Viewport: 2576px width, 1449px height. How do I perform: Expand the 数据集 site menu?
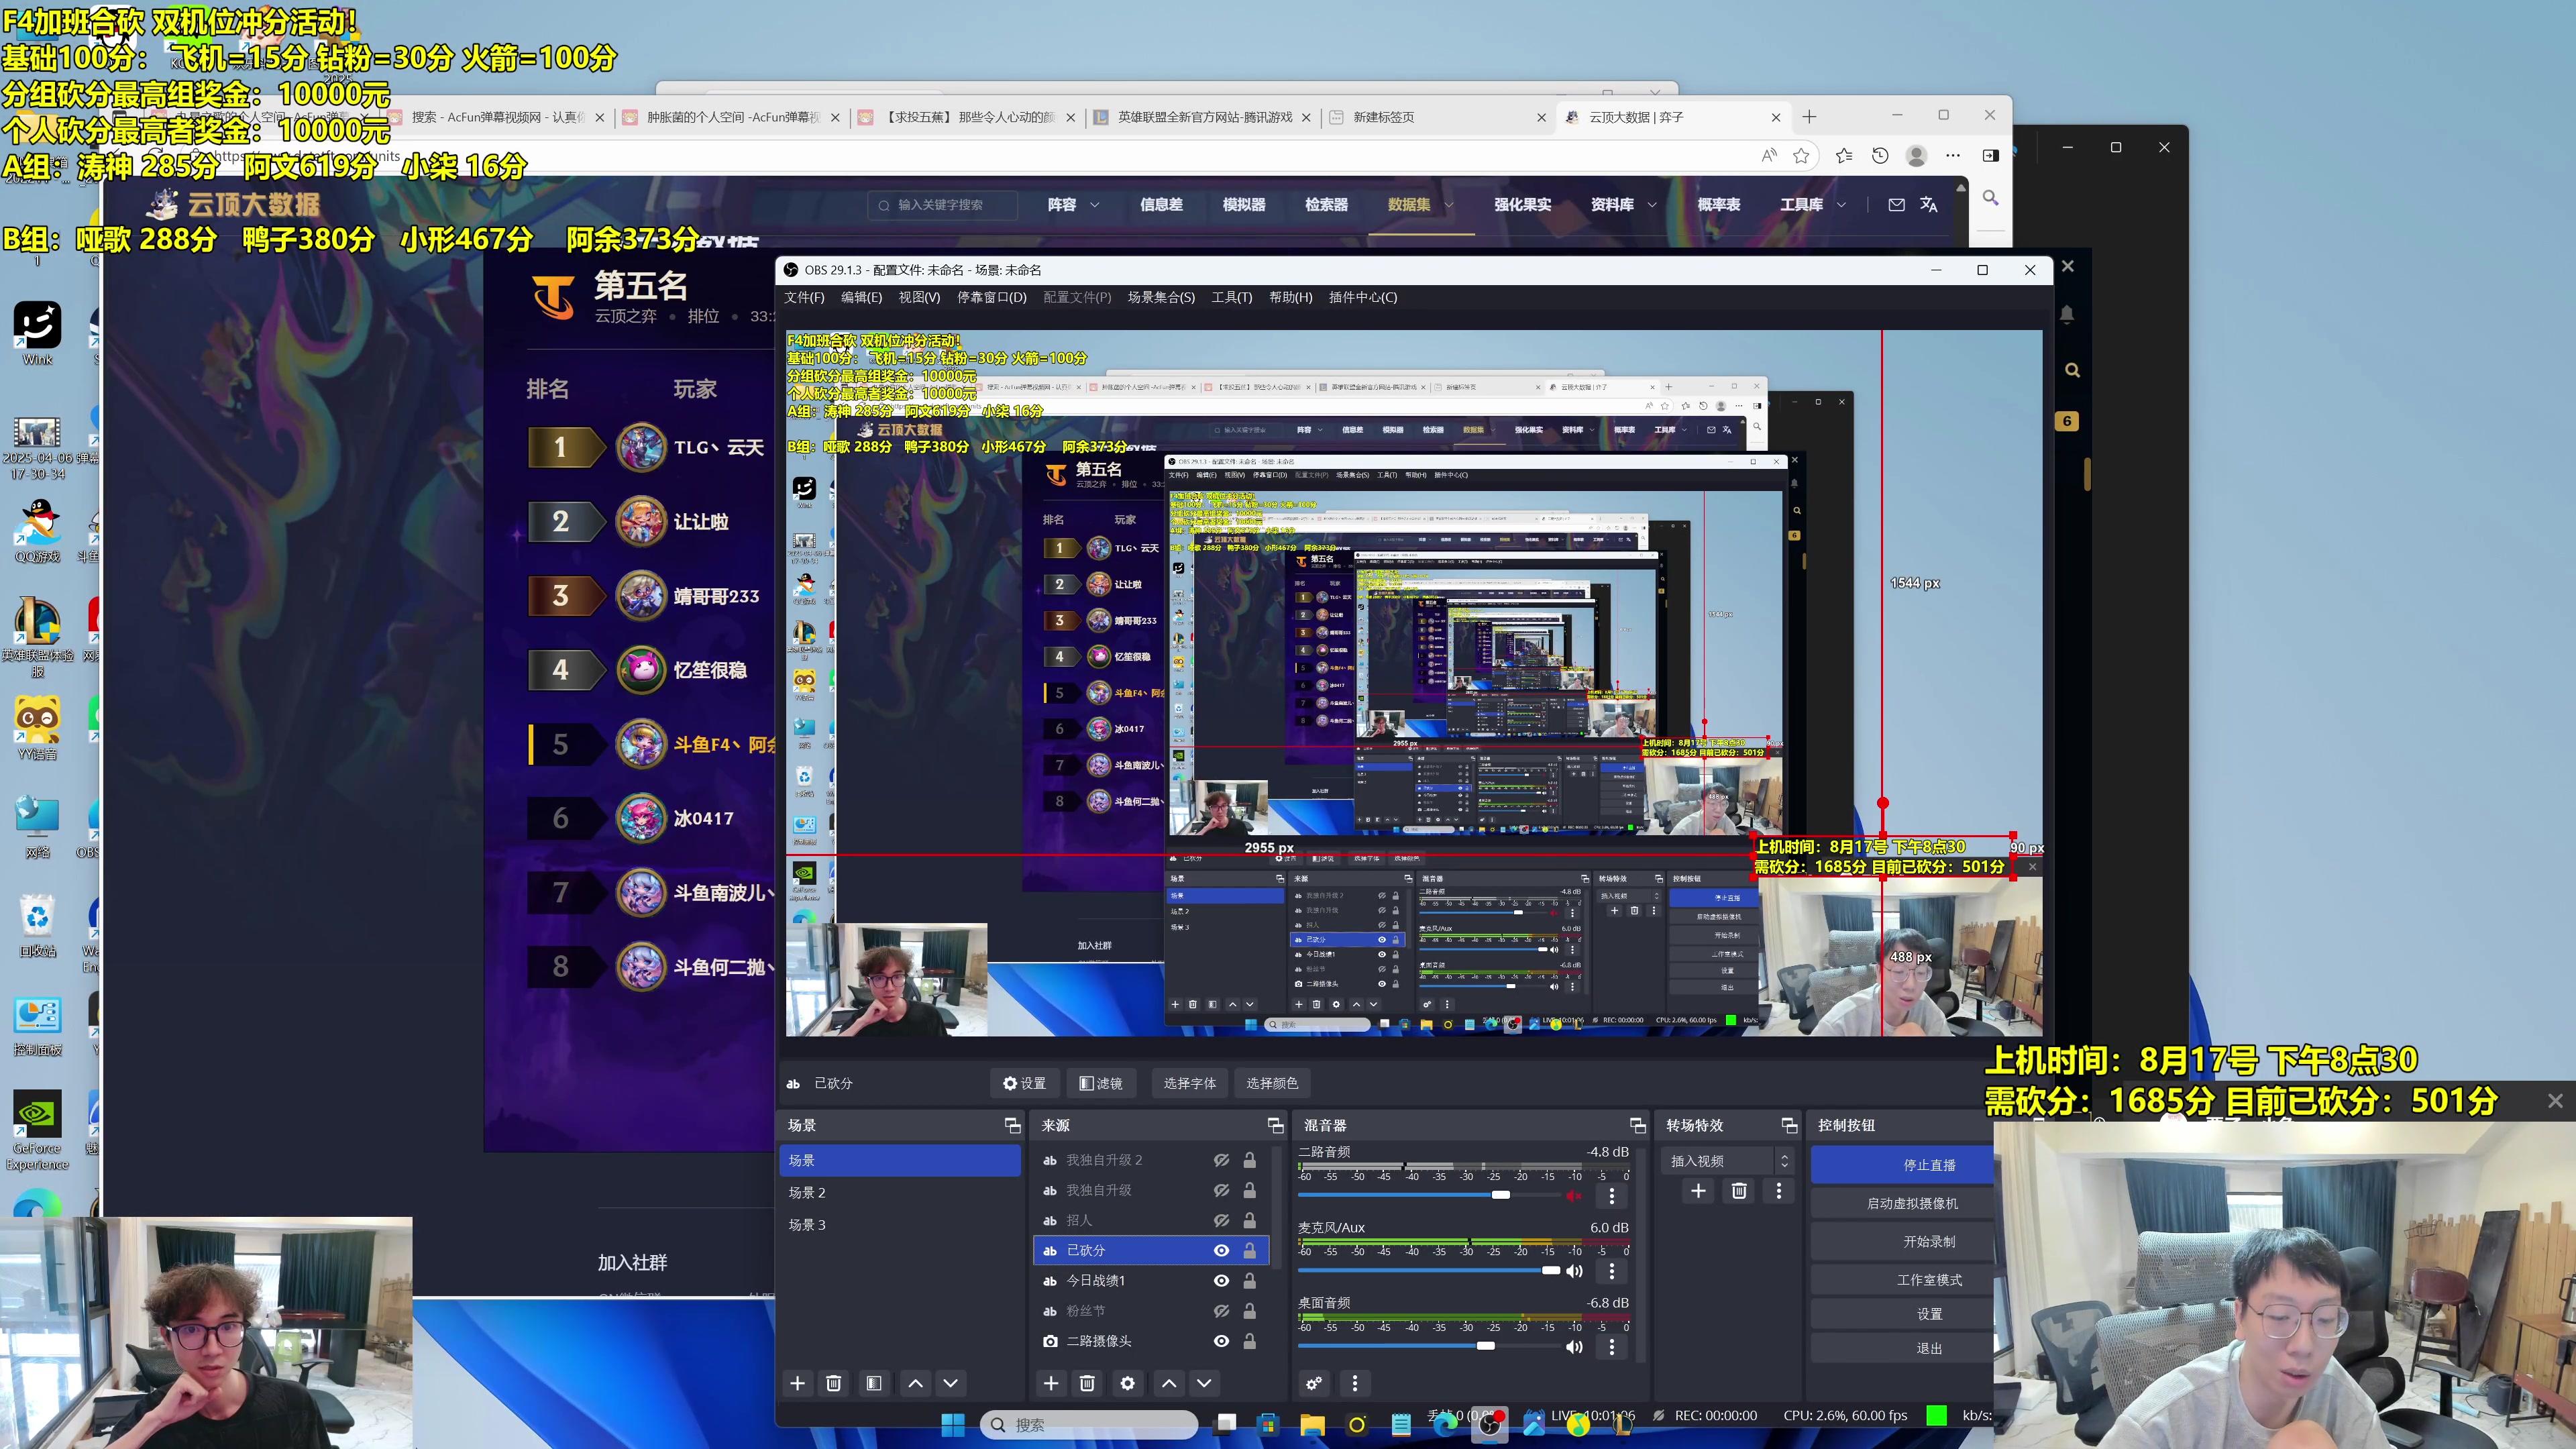[x=1420, y=204]
